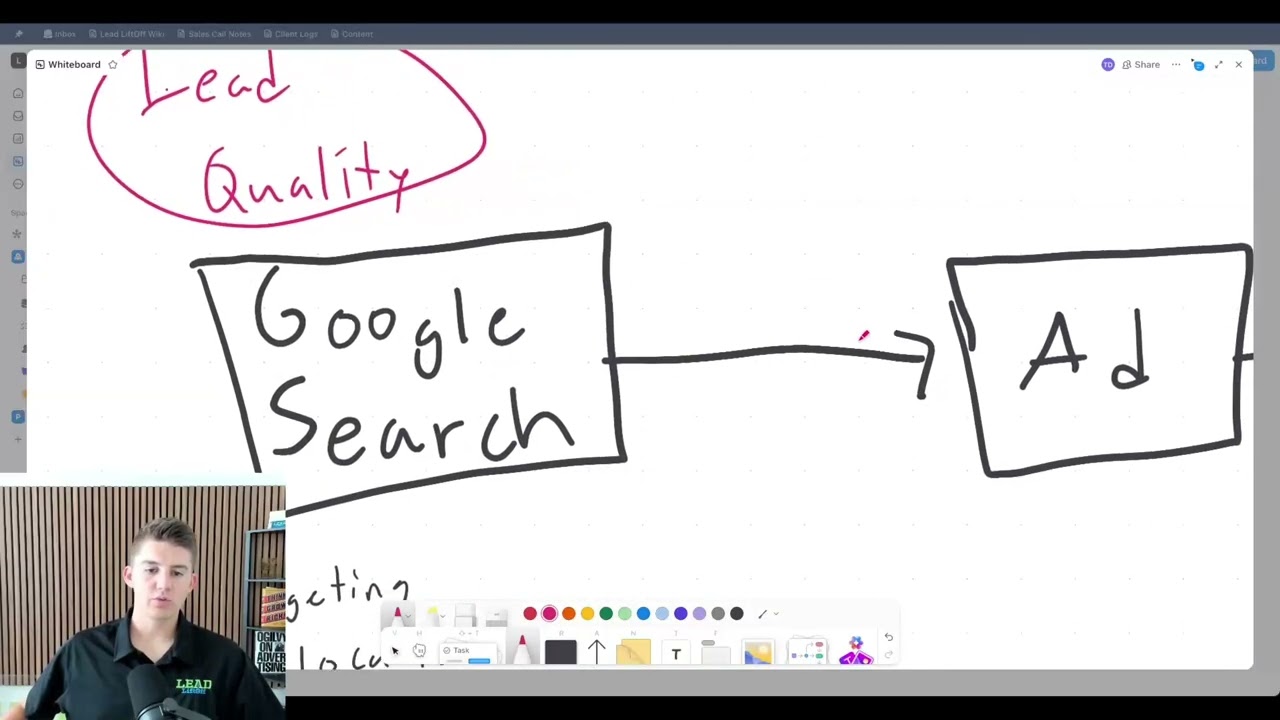Open the Sales Call Notes tab
Image resolution: width=1280 pixels, height=720 pixels.
coord(214,34)
